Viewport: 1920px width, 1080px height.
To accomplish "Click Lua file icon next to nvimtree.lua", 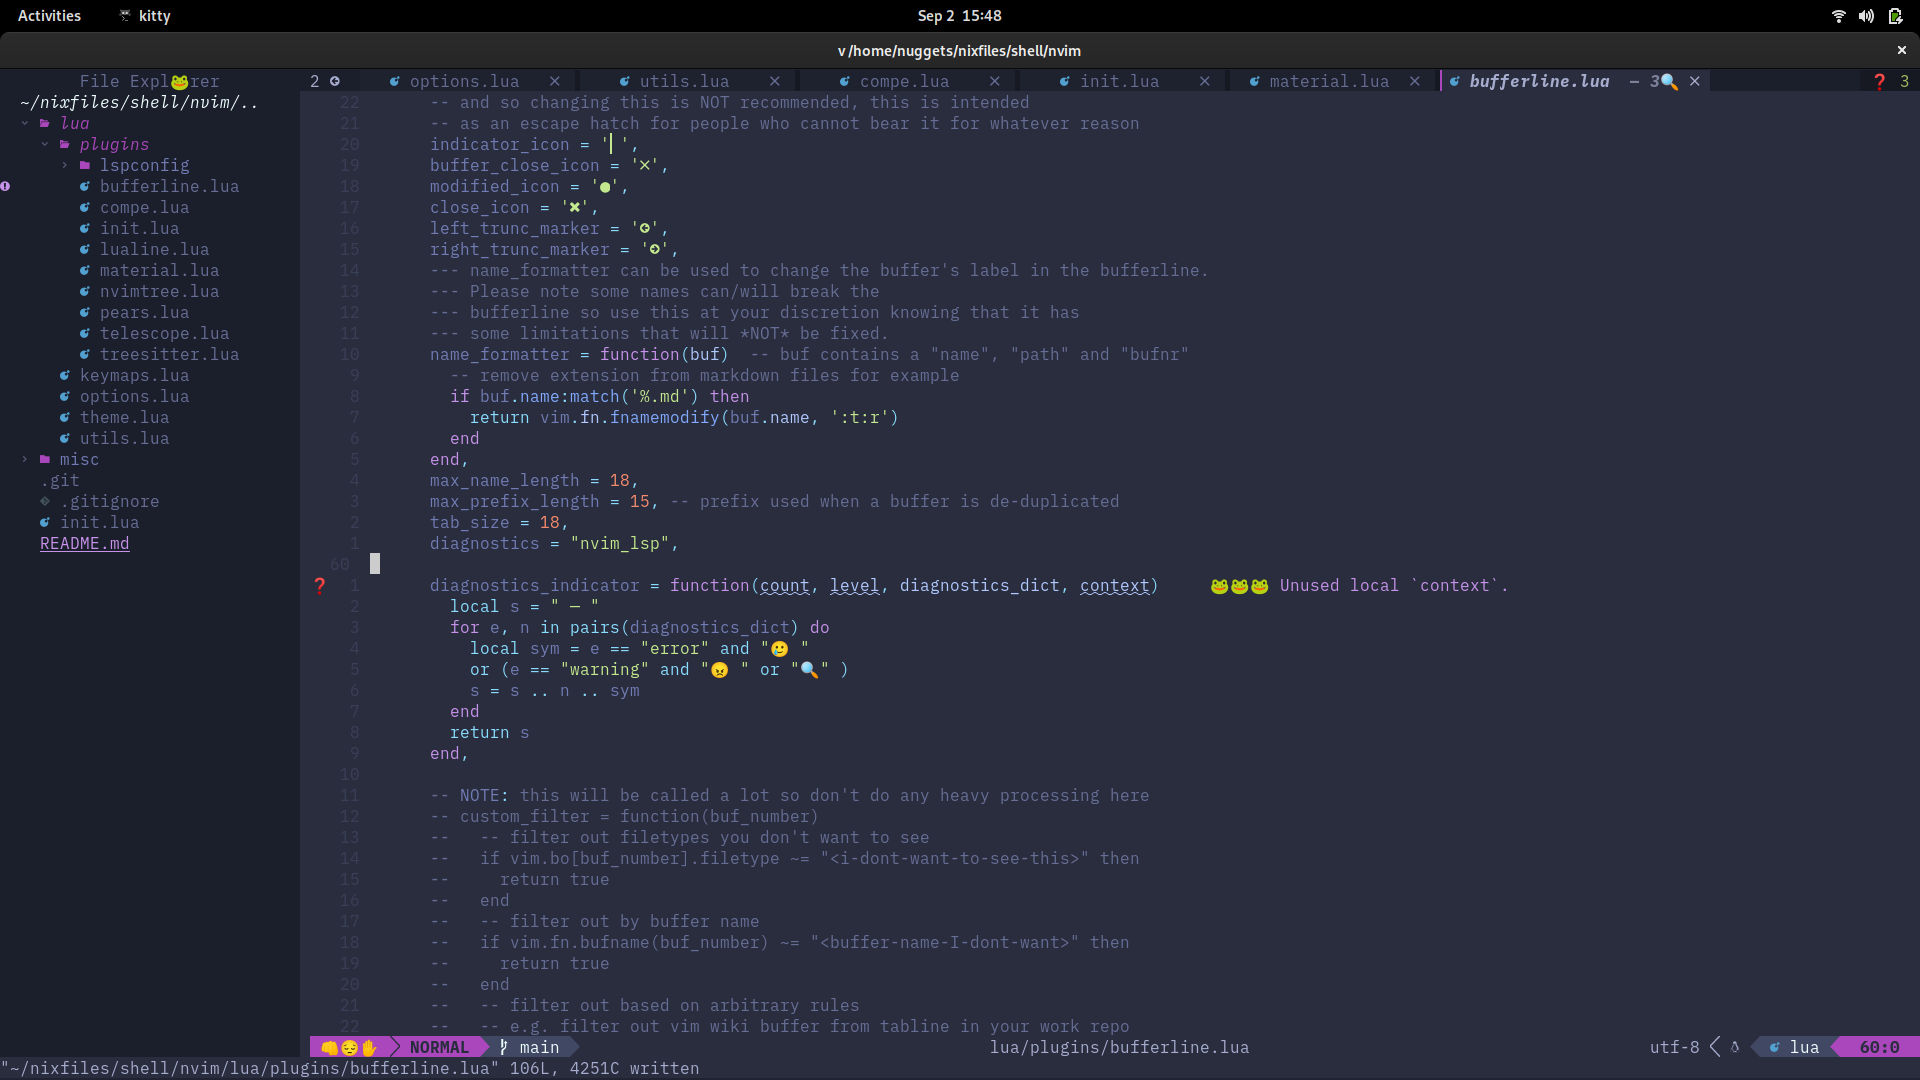I will pos(85,291).
